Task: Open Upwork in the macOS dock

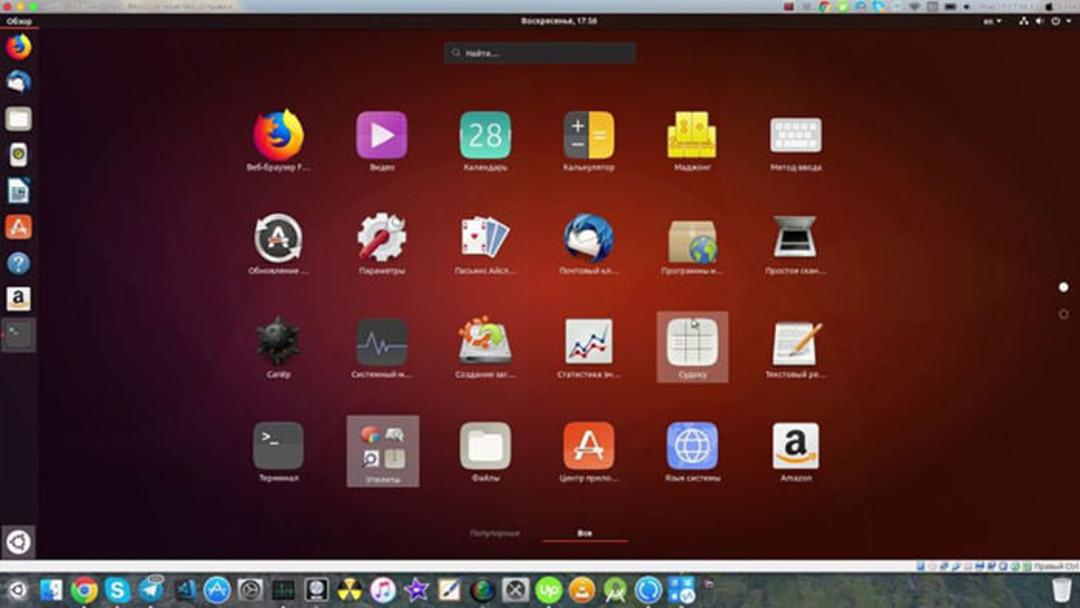Action: click(x=548, y=590)
